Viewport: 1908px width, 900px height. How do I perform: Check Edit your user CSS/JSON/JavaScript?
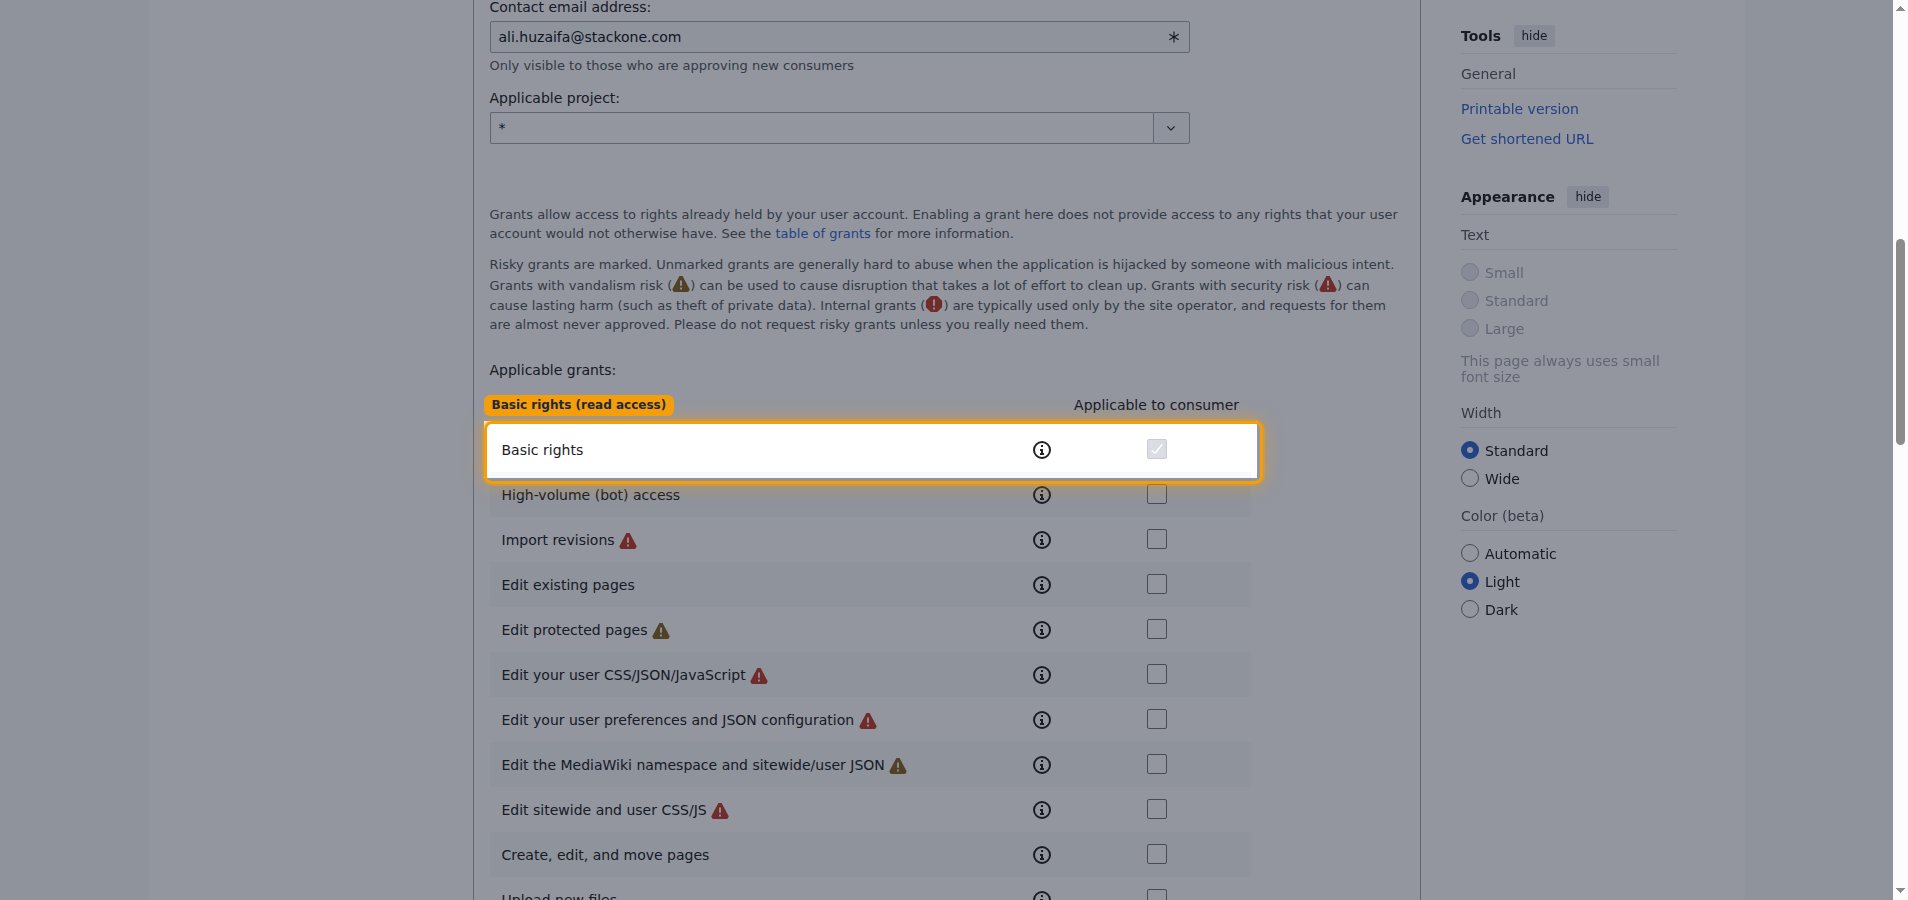1157,674
